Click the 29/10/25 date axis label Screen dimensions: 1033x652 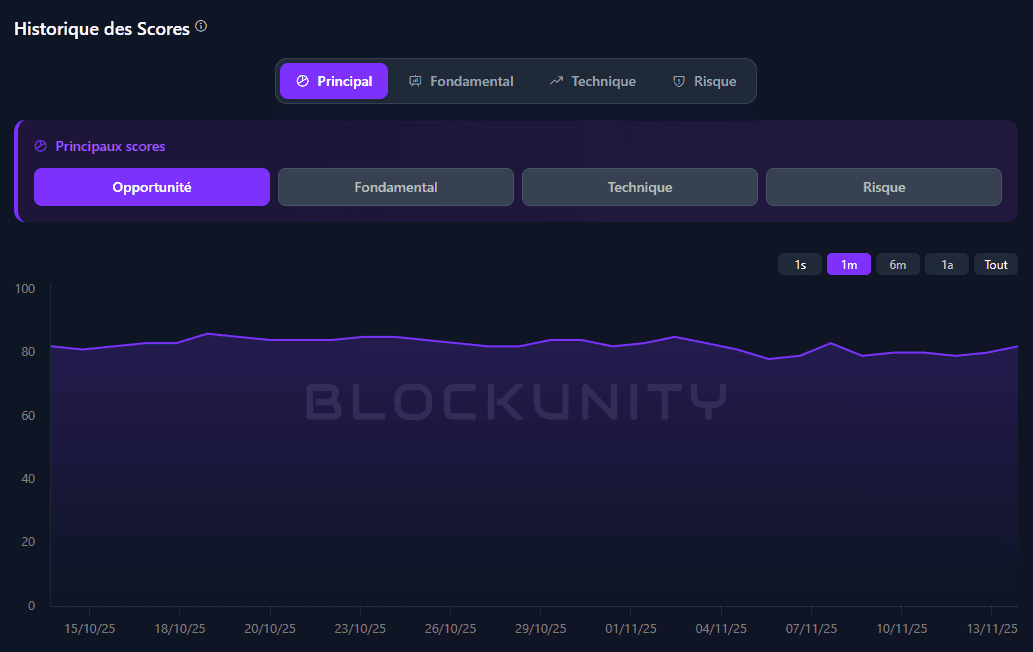pos(541,629)
